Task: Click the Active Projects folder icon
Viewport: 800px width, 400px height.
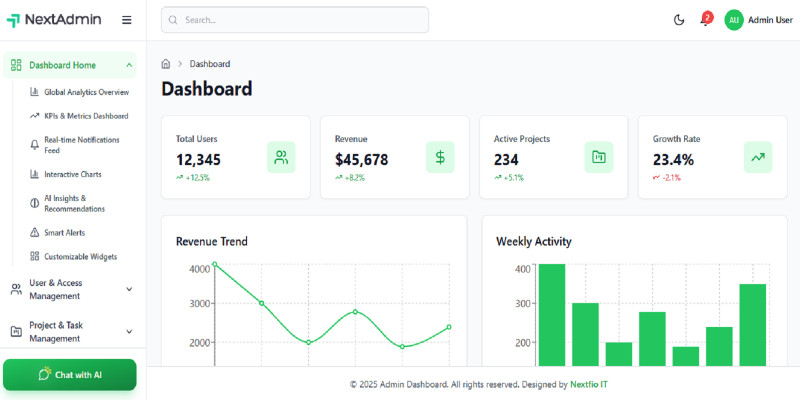Action: coord(599,157)
